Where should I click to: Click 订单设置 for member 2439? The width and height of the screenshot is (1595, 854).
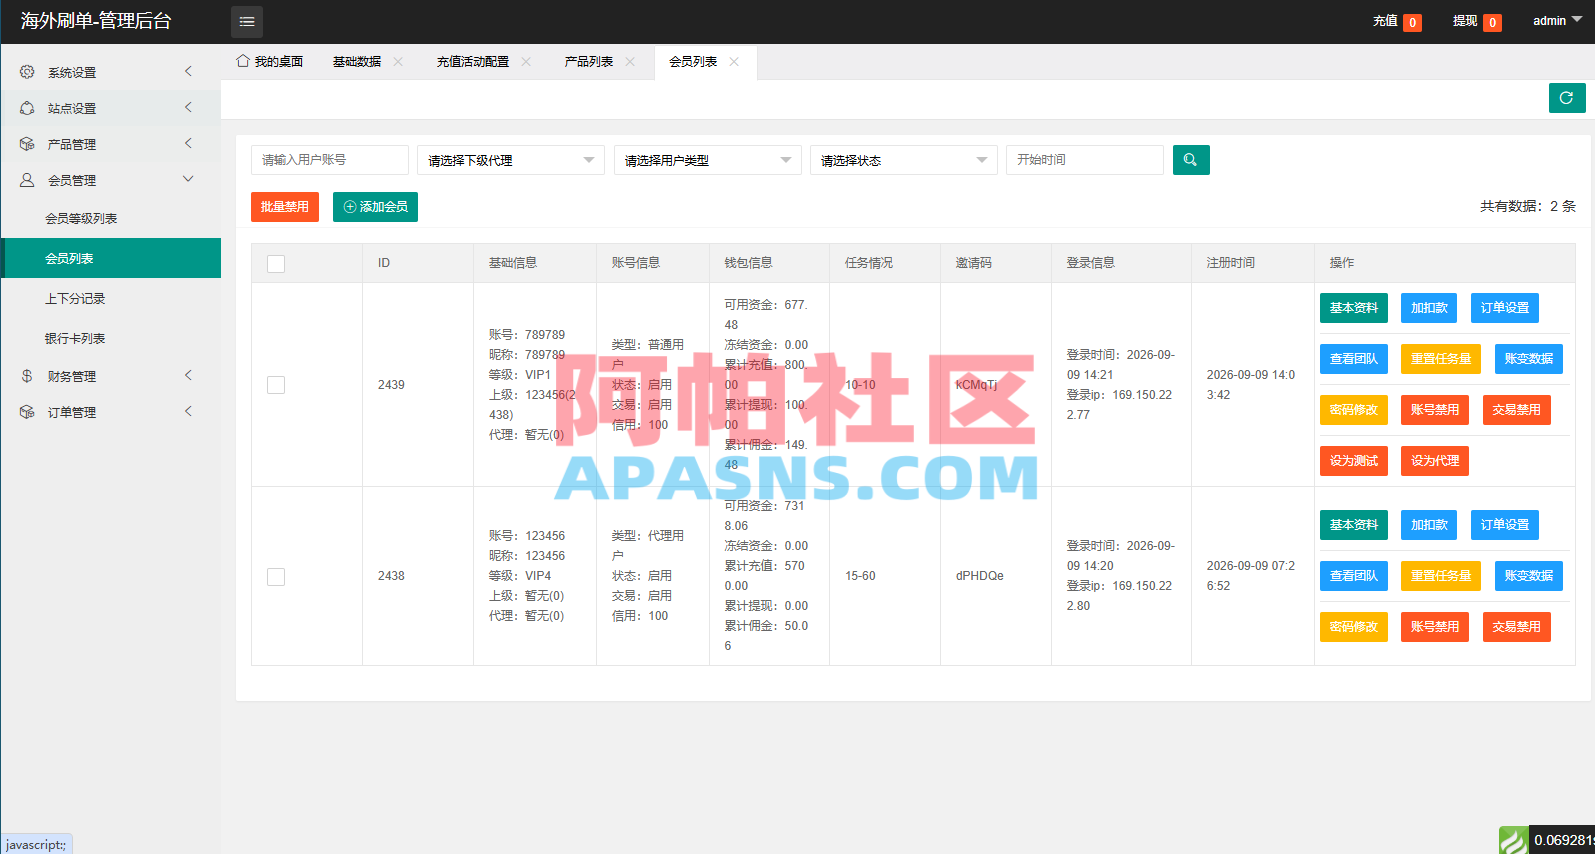point(1505,308)
